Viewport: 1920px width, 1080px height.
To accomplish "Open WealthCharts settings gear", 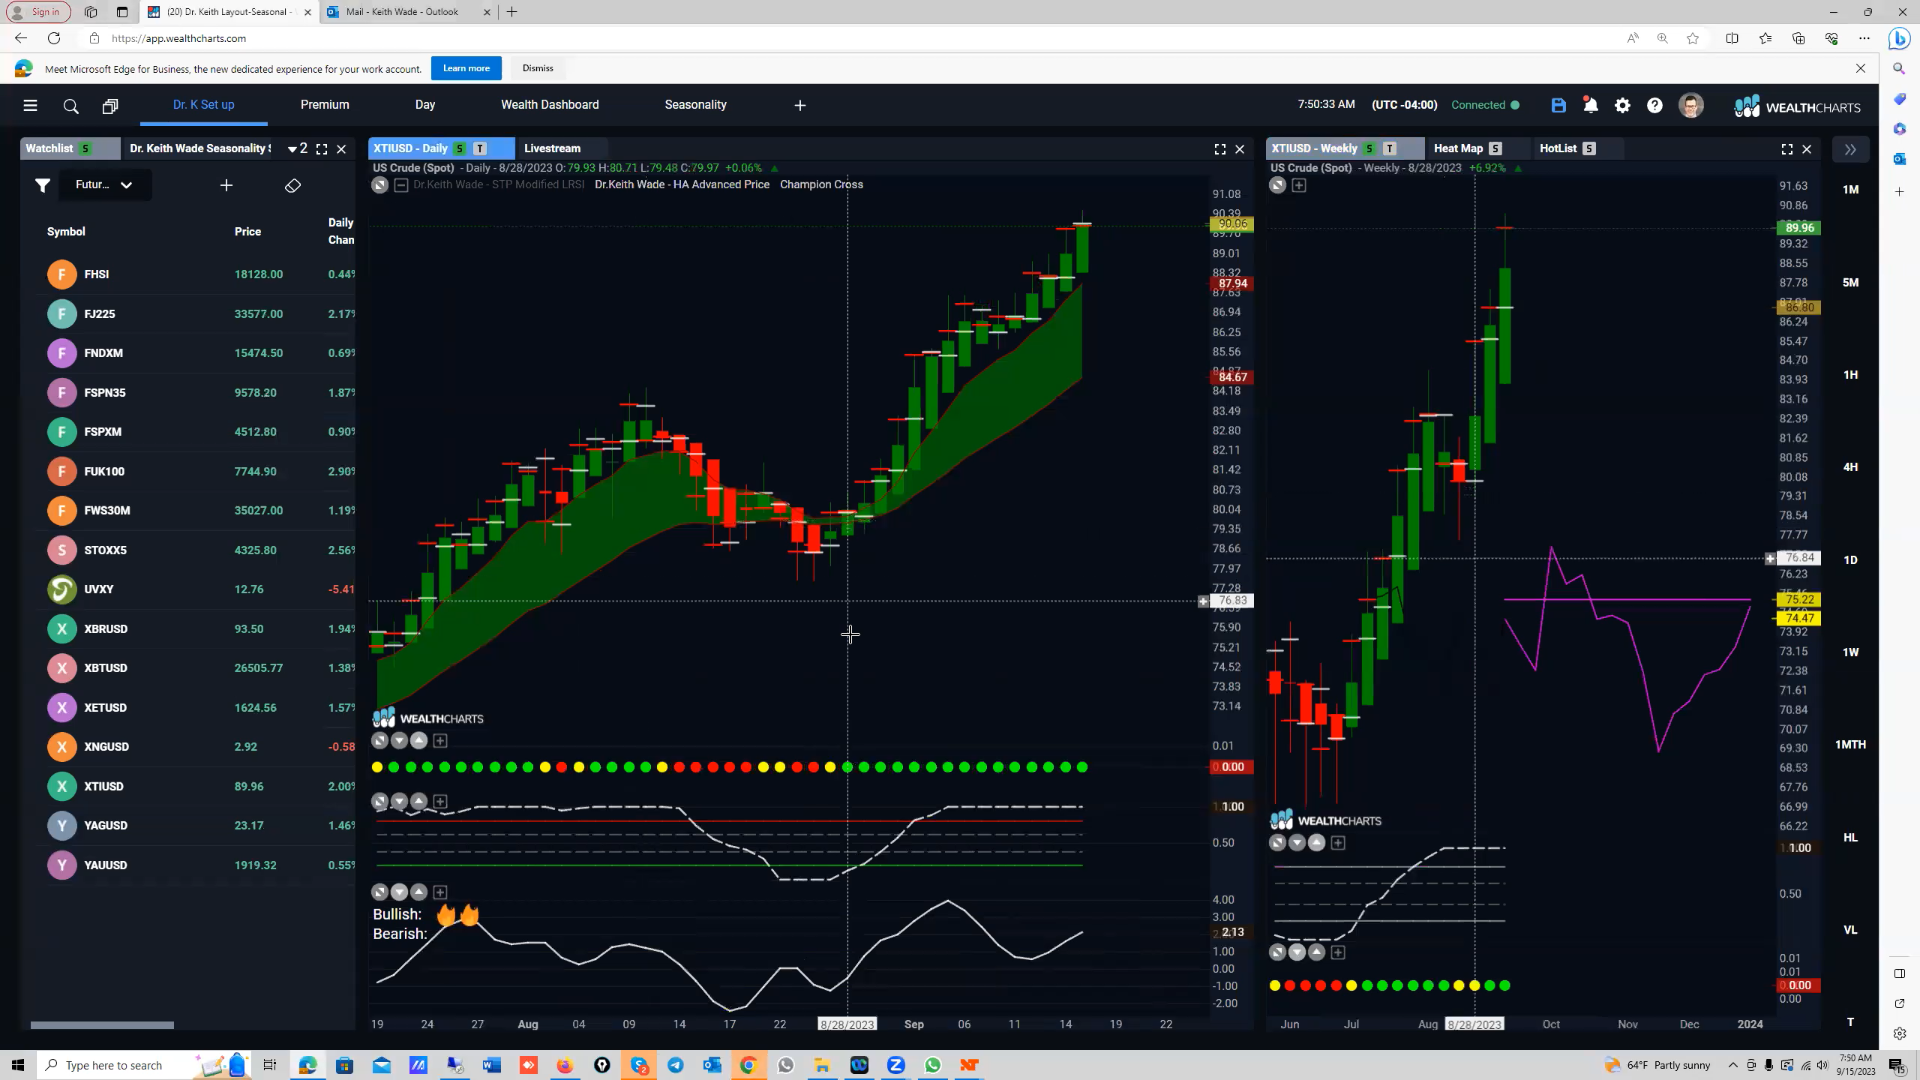I will click(1622, 105).
